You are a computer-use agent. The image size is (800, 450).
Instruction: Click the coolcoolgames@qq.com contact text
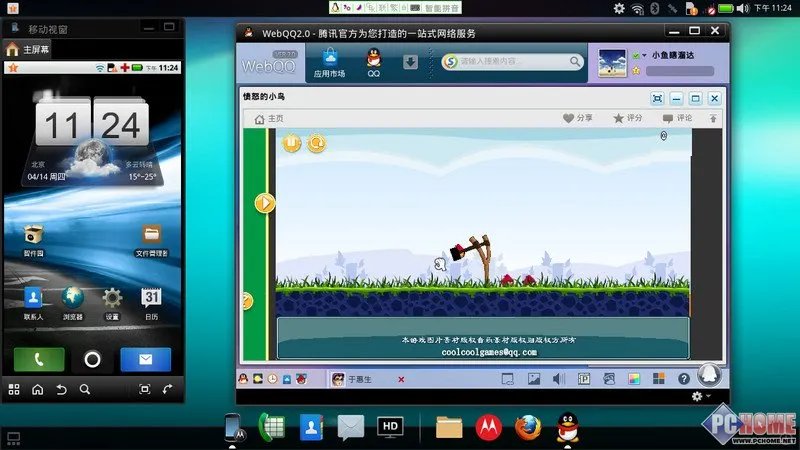[489, 352]
